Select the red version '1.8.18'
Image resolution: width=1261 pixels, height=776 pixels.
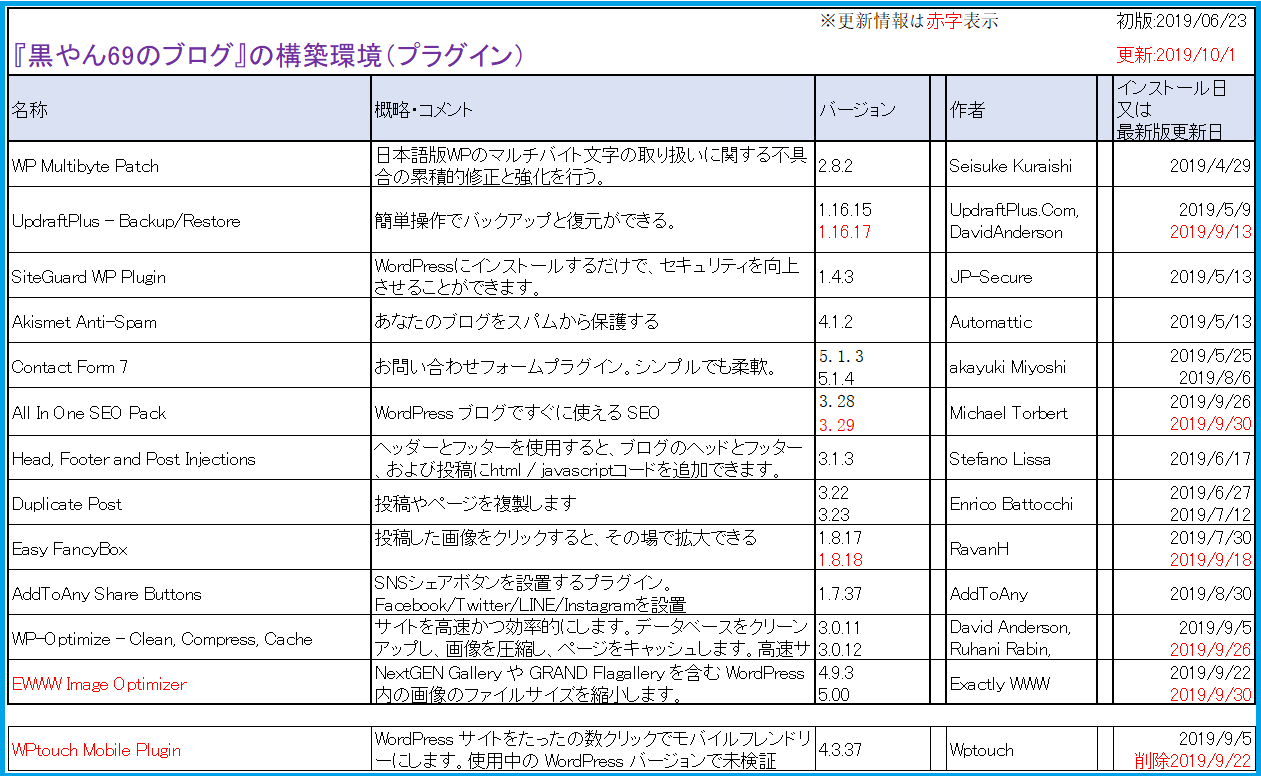840,560
